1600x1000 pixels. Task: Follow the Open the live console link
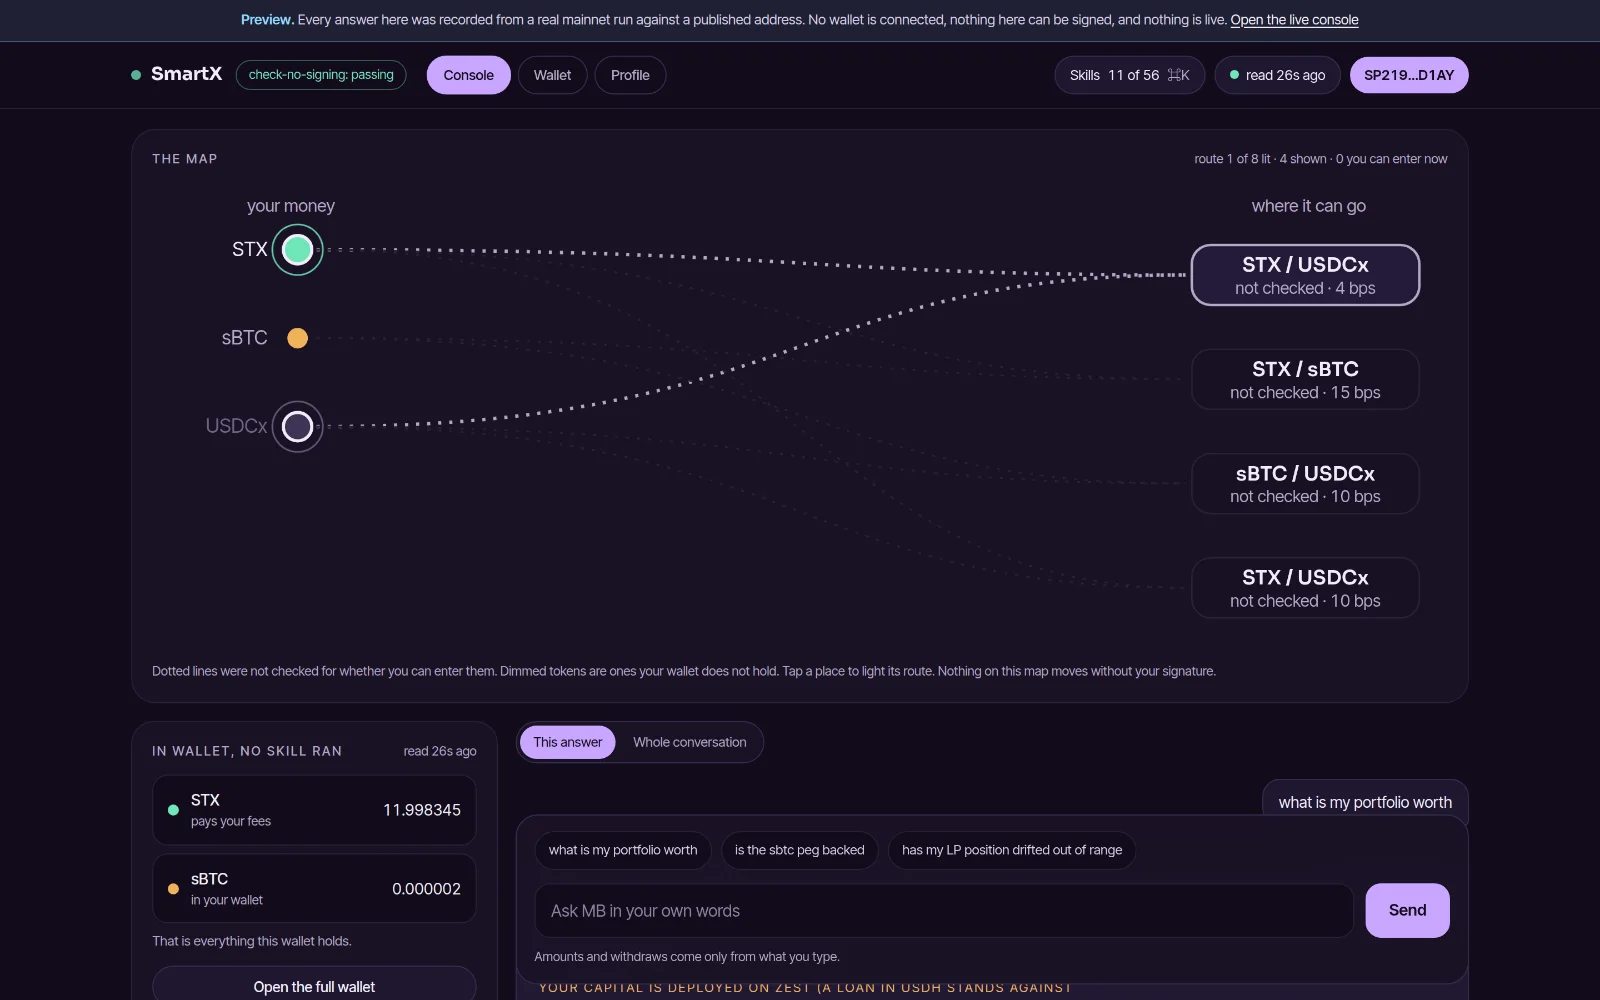tap(1294, 20)
